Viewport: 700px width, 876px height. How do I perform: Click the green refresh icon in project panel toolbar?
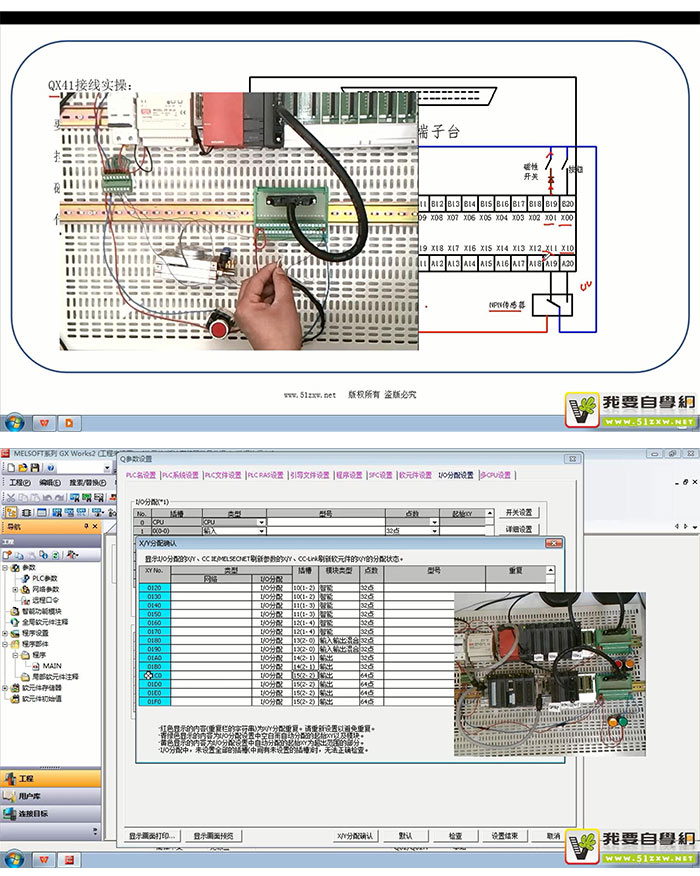coord(55,555)
